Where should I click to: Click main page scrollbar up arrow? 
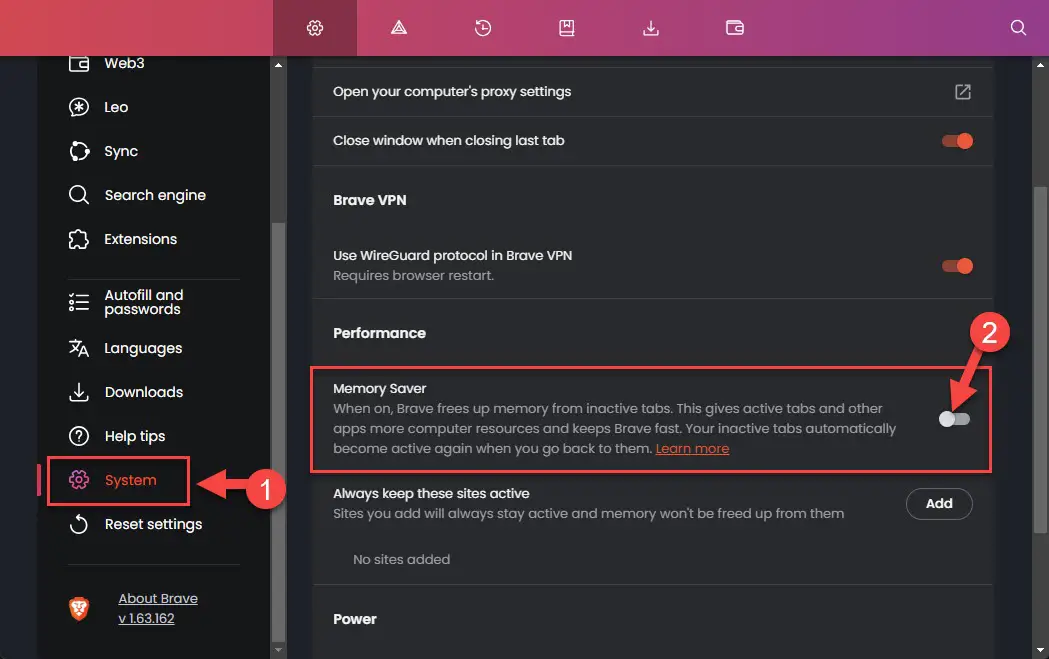click(1040, 65)
